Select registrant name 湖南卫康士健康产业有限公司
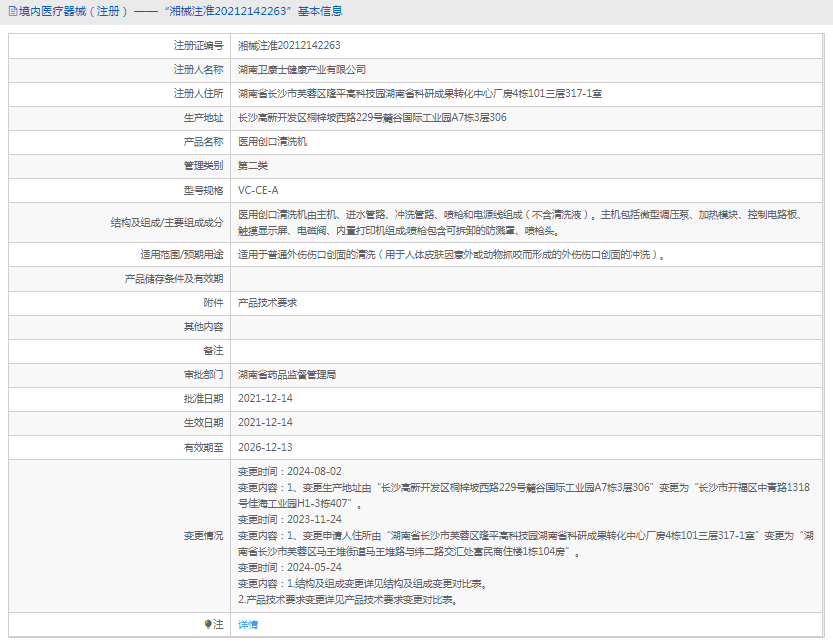Image resolution: width=833 pixels, height=641 pixels. (x=302, y=70)
